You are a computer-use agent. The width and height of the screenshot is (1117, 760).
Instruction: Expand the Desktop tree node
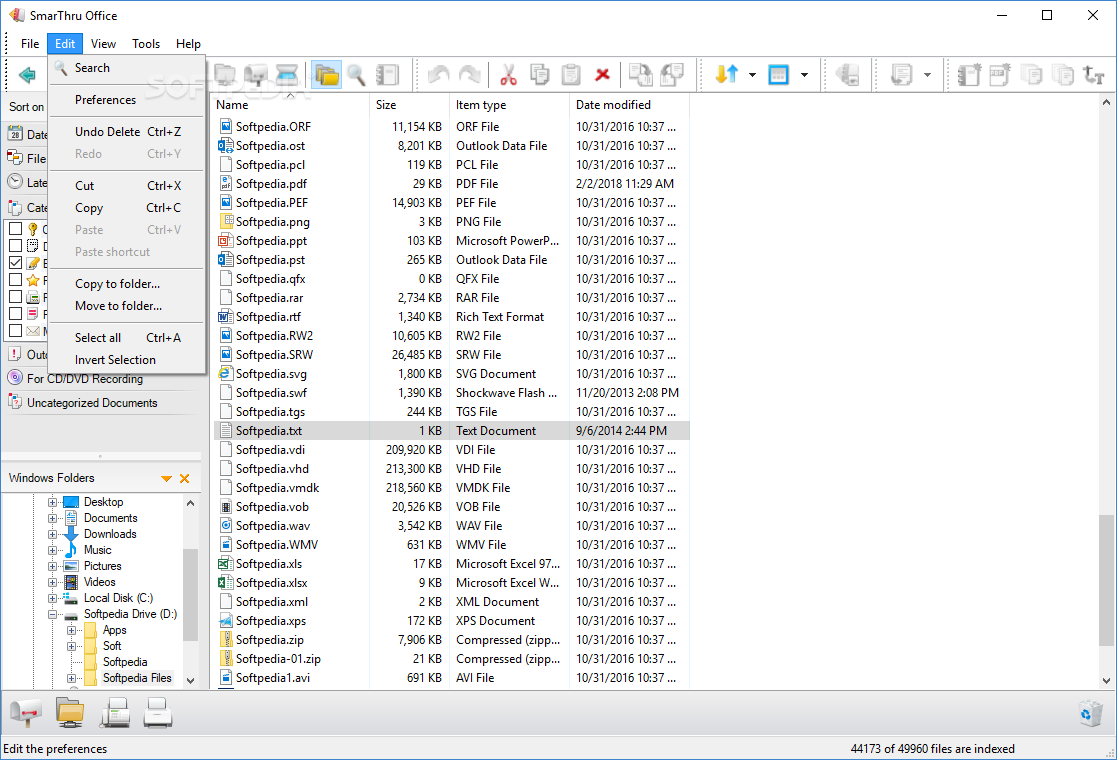tap(52, 502)
